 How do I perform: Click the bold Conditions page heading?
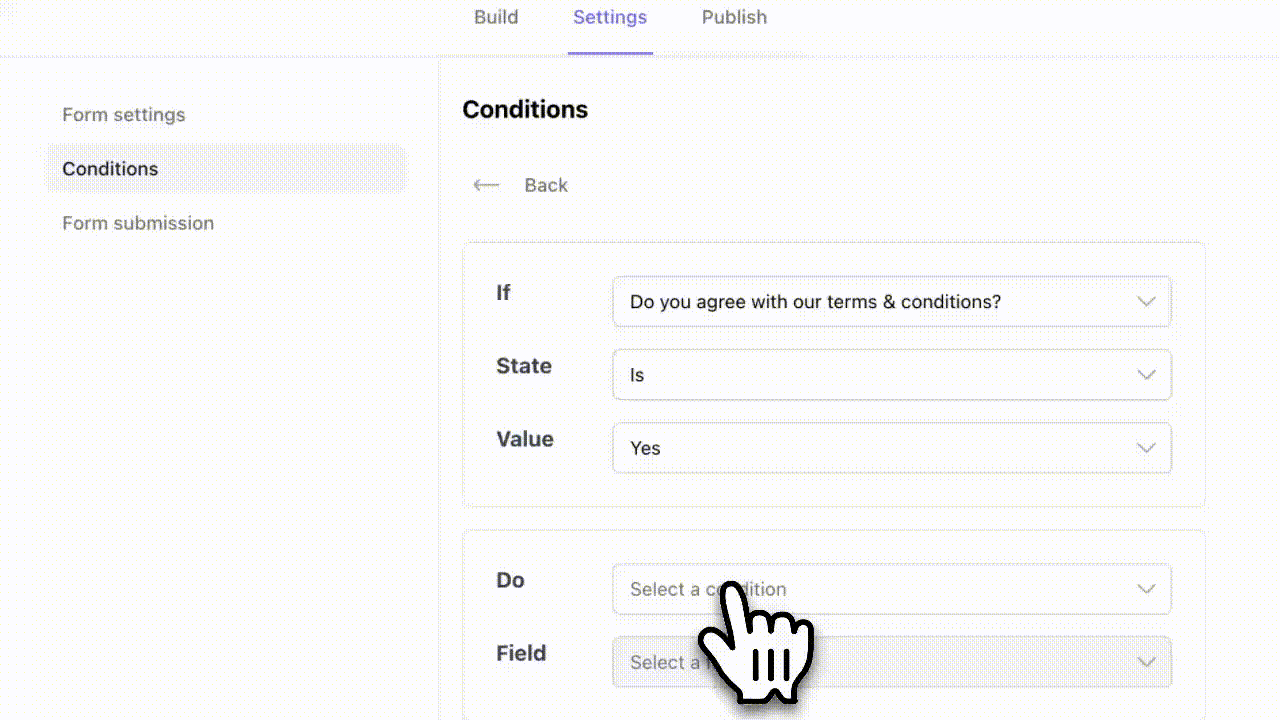pyautogui.click(x=525, y=110)
